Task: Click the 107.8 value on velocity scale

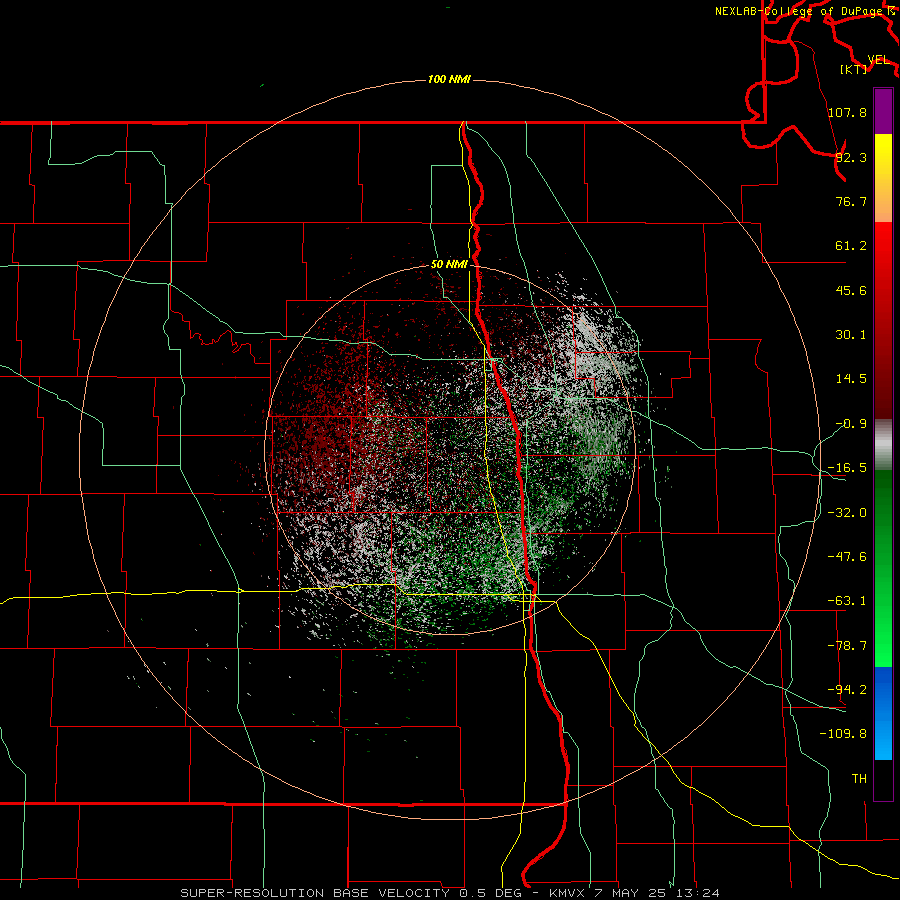Action: (x=847, y=112)
